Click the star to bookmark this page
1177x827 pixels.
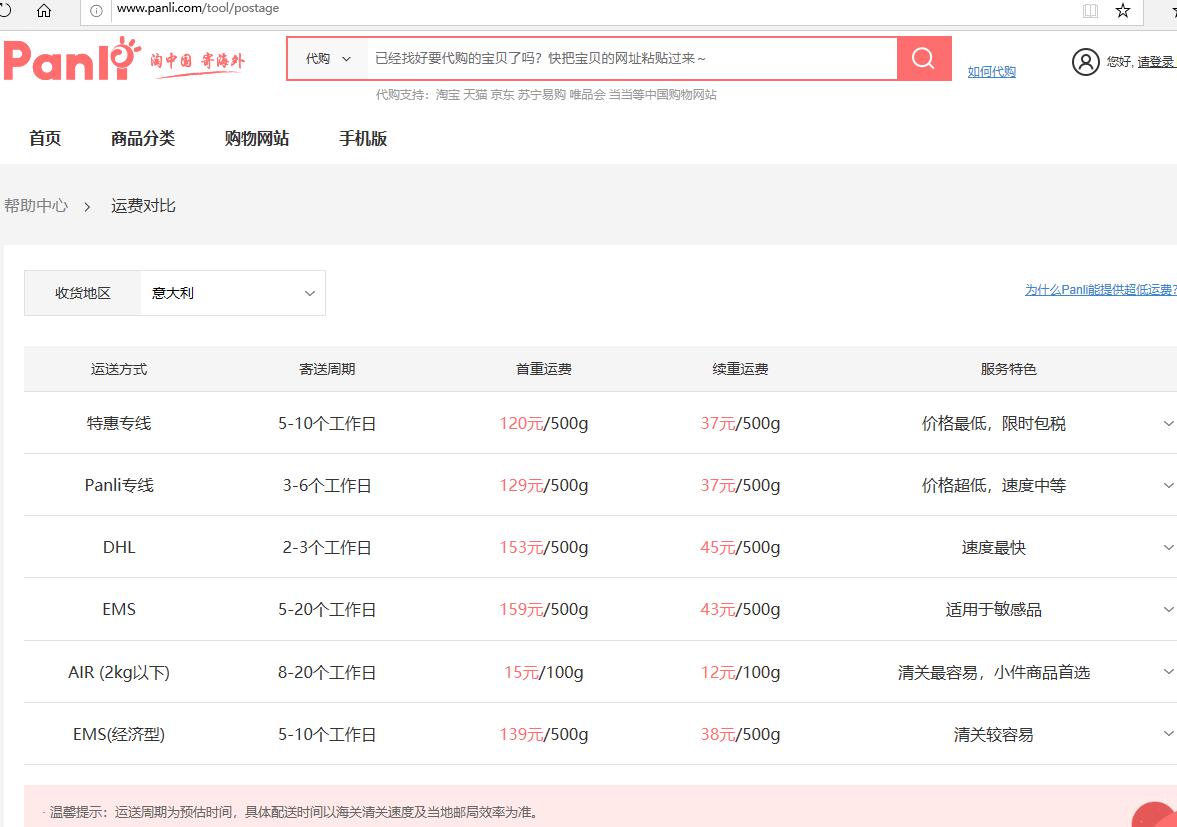1122,13
